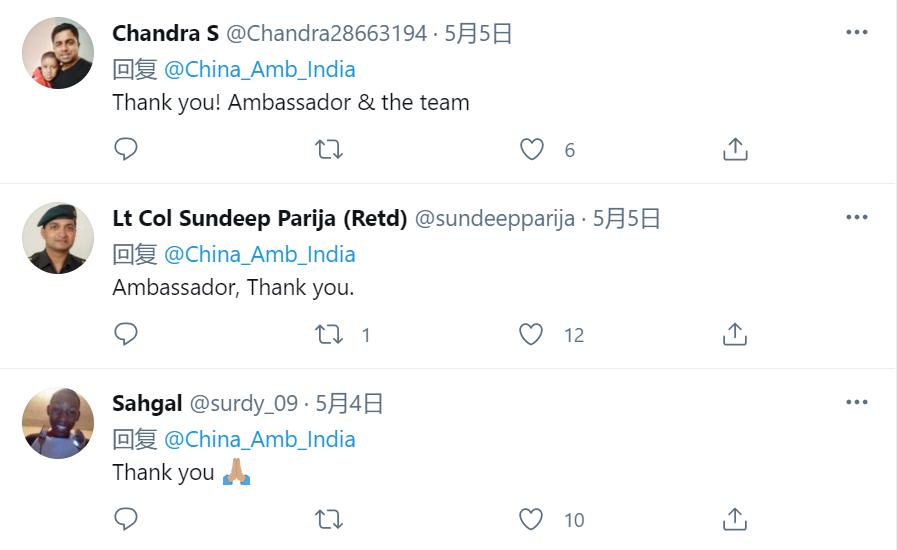Screen dimensions: 897x550
Task: Open more options for Sahgal's tweet
Action: tap(857, 402)
